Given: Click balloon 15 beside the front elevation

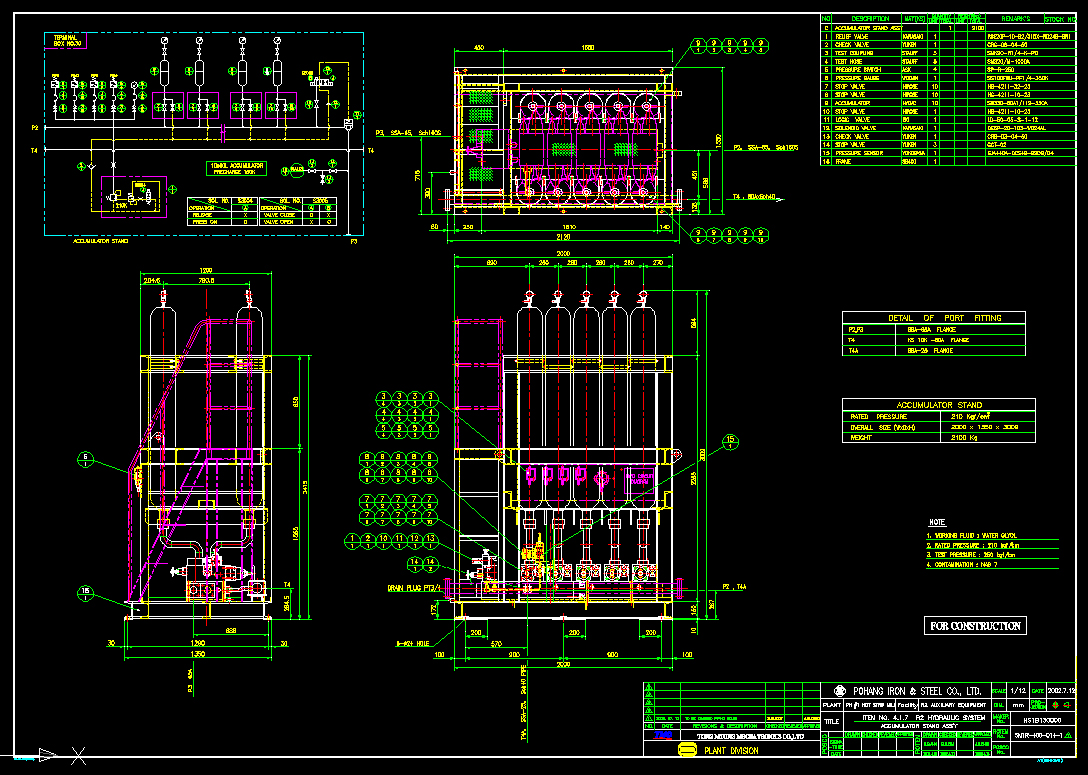Looking at the screenshot, I should (x=730, y=440).
